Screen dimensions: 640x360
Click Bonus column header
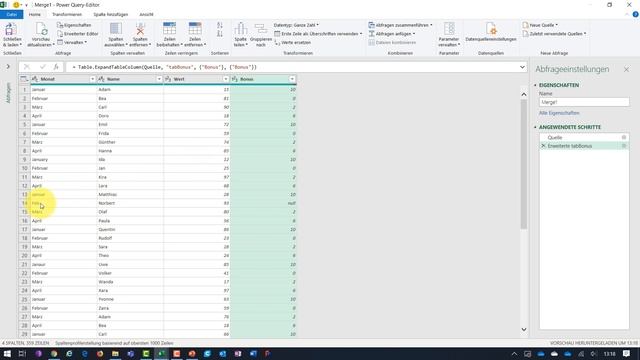tap(263, 79)
